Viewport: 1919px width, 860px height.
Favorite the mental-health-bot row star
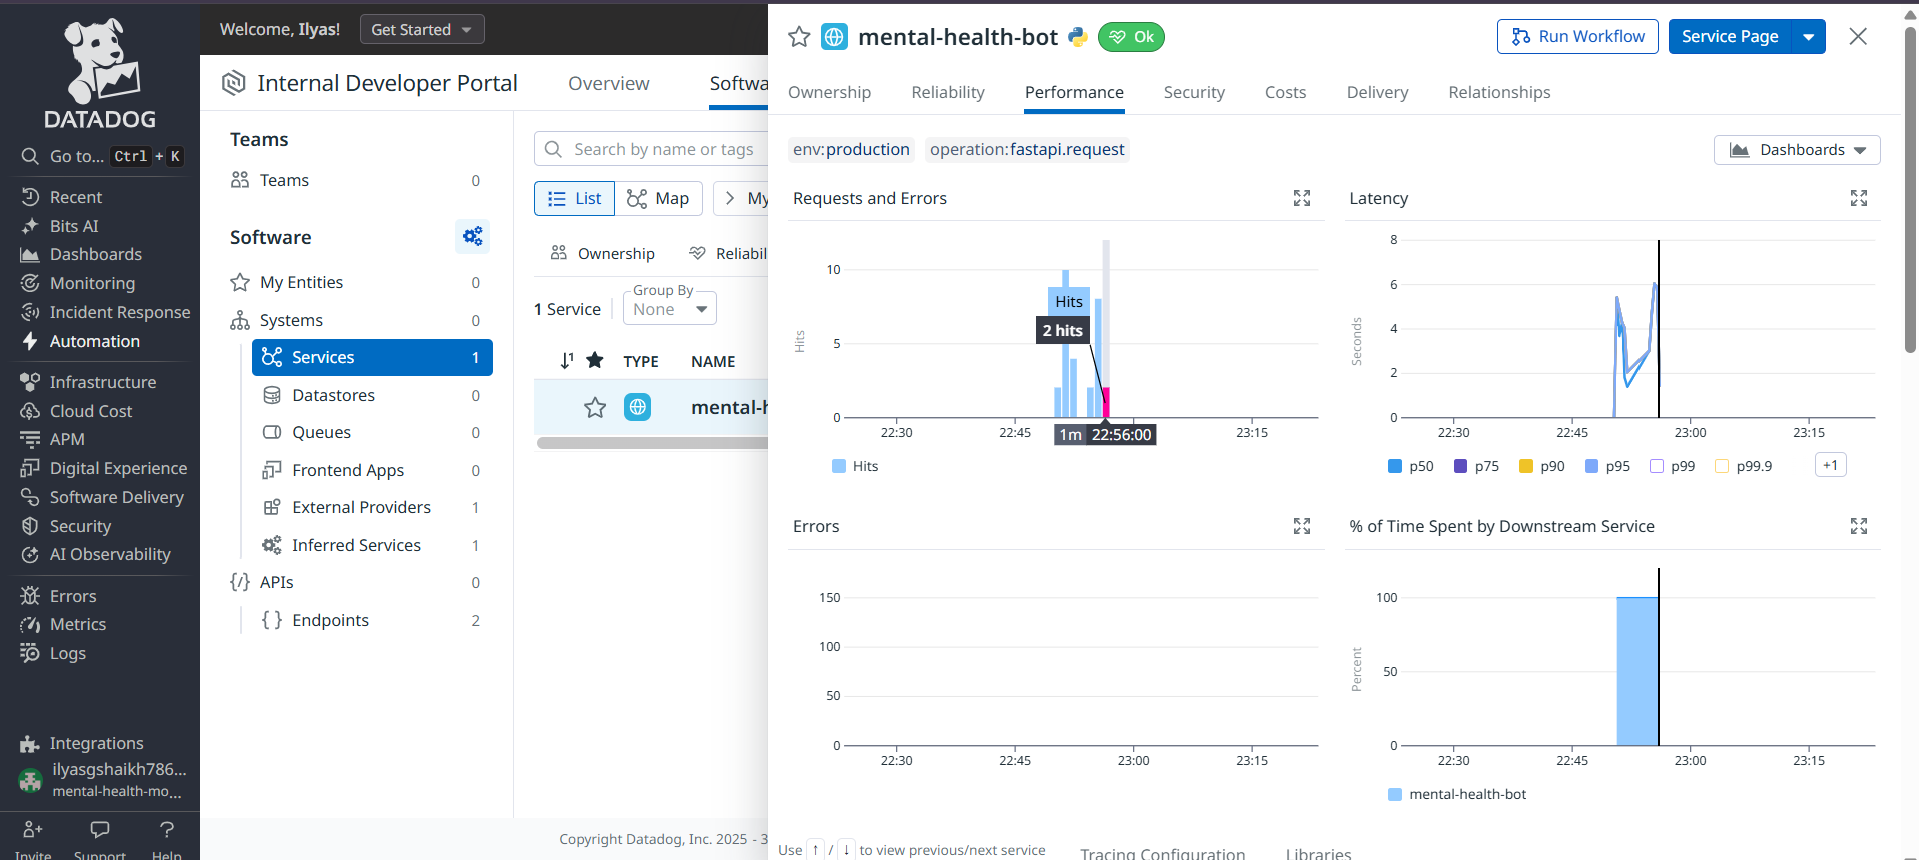(595, 407)
